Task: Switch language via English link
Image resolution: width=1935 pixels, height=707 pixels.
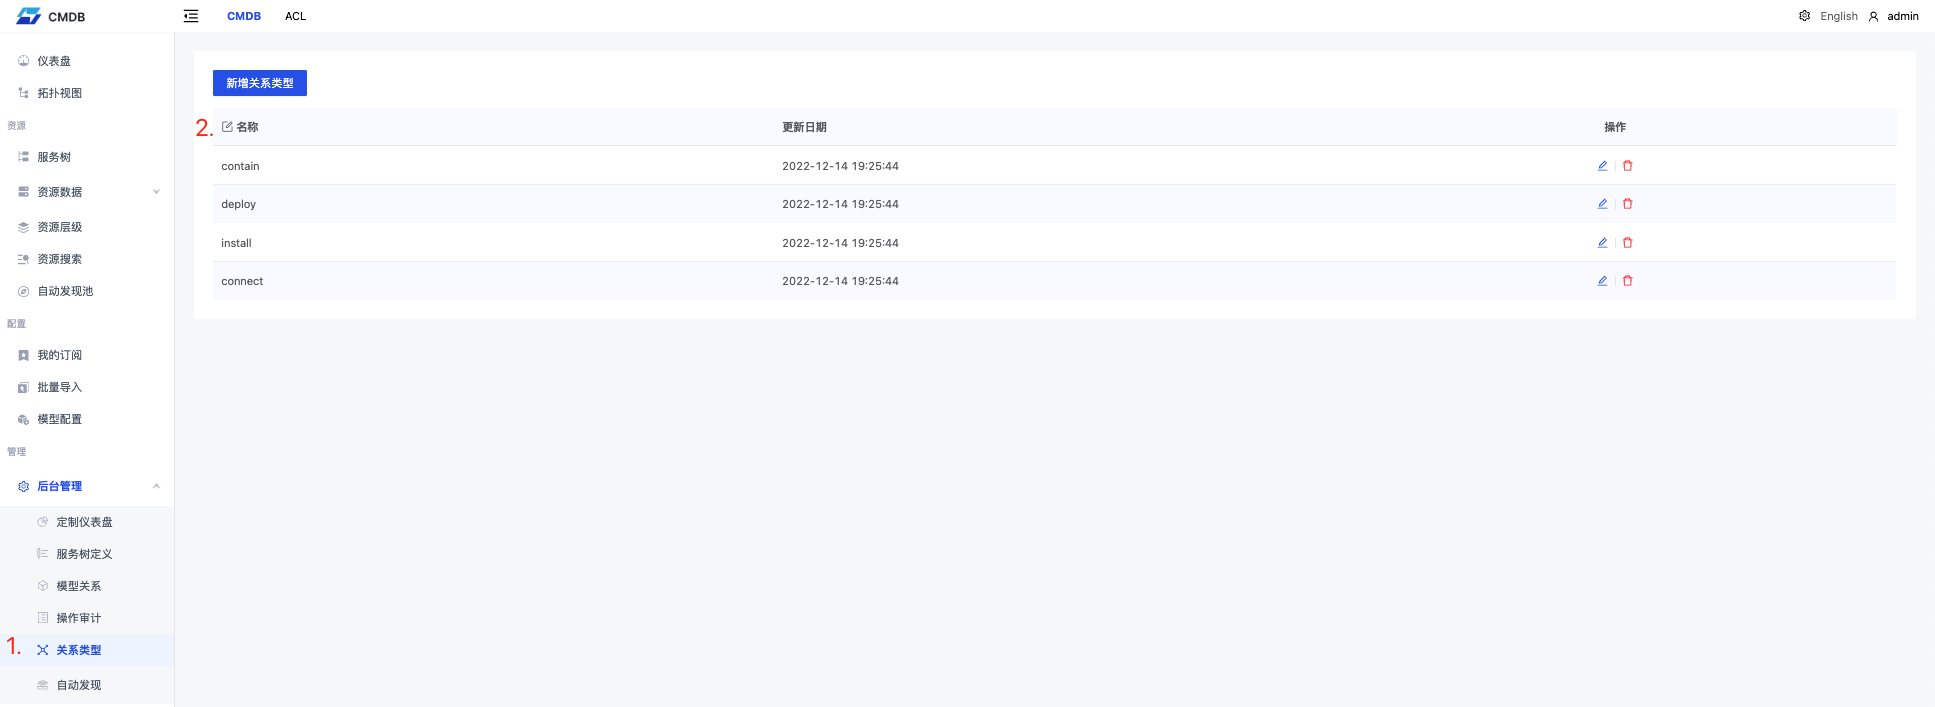Action: click(1838, 16)
